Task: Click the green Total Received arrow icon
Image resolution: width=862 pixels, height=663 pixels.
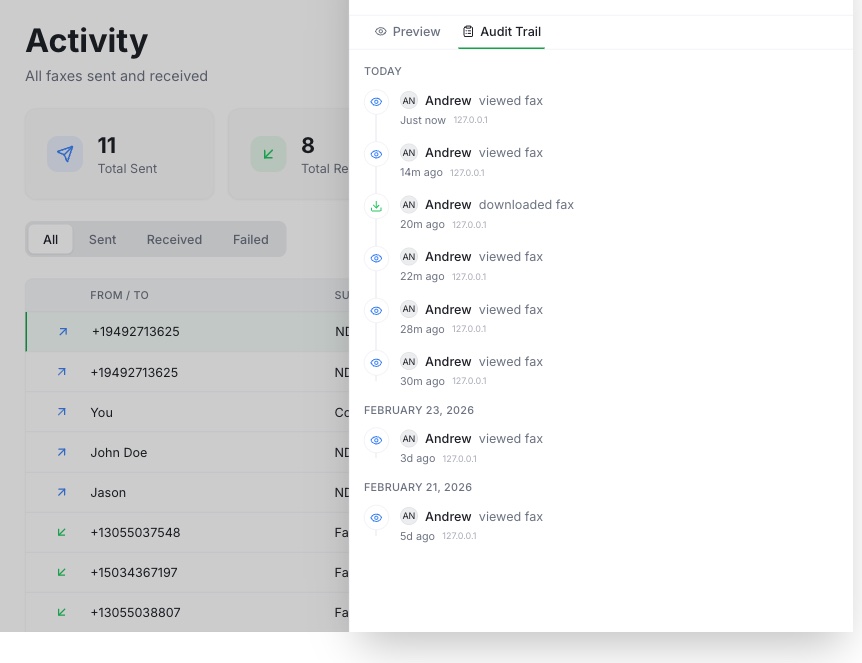Action: pyautogui.click(x=268, y=154)
